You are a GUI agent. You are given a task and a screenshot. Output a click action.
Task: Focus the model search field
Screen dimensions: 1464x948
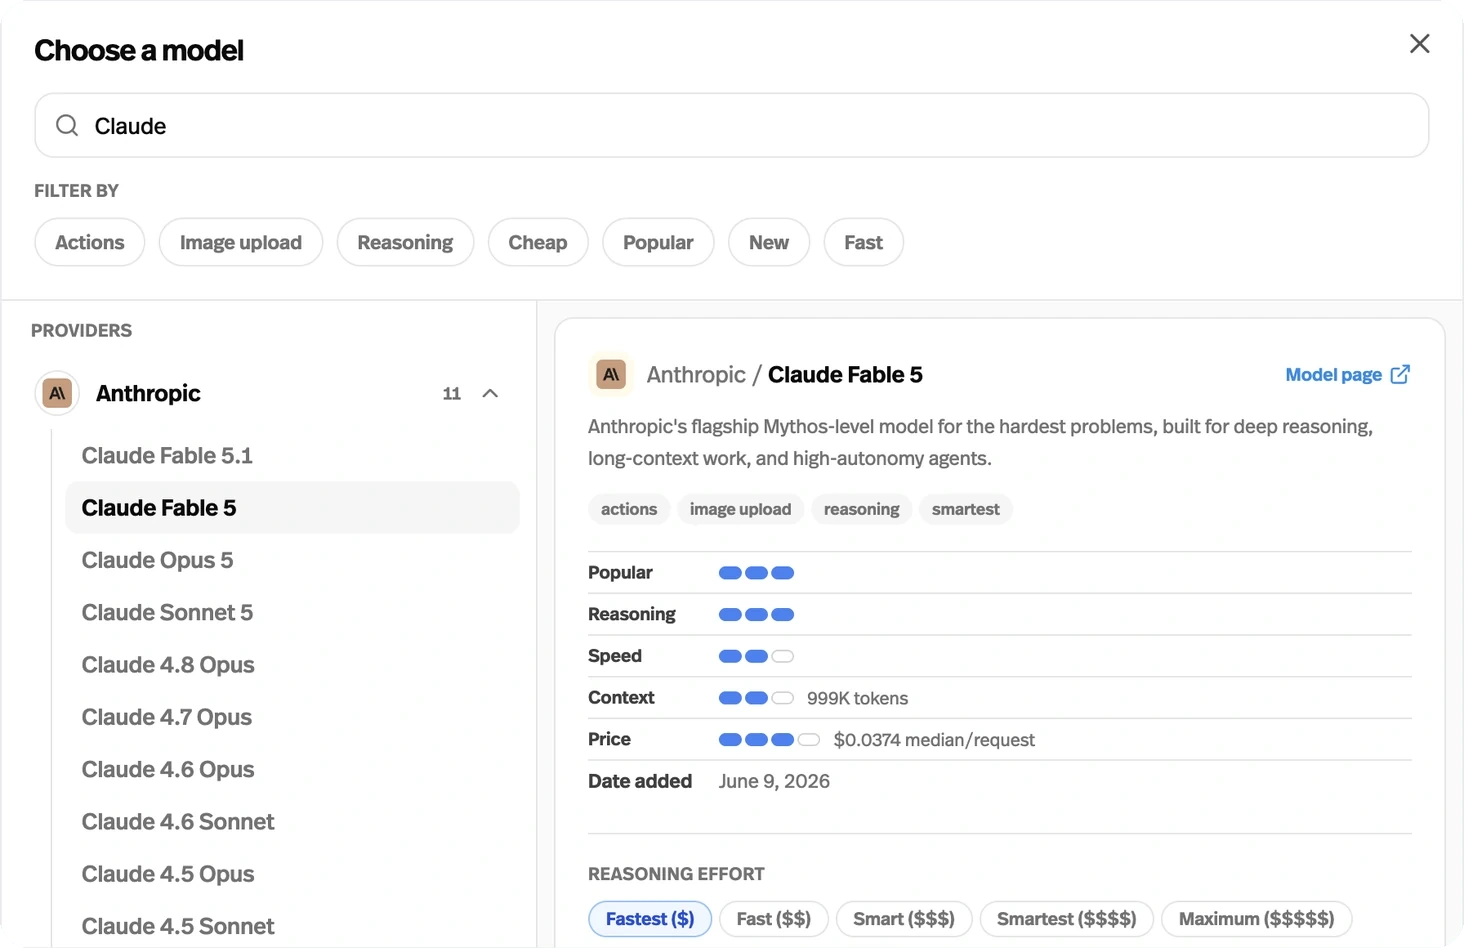(732, 125)
